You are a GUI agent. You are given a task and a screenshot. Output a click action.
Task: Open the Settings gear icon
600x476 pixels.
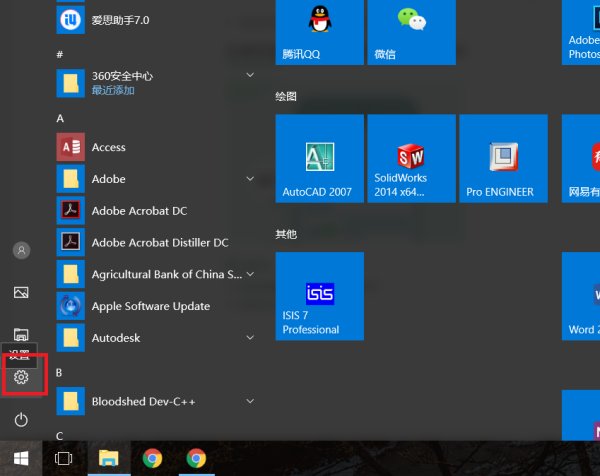(x=21, y=378)
